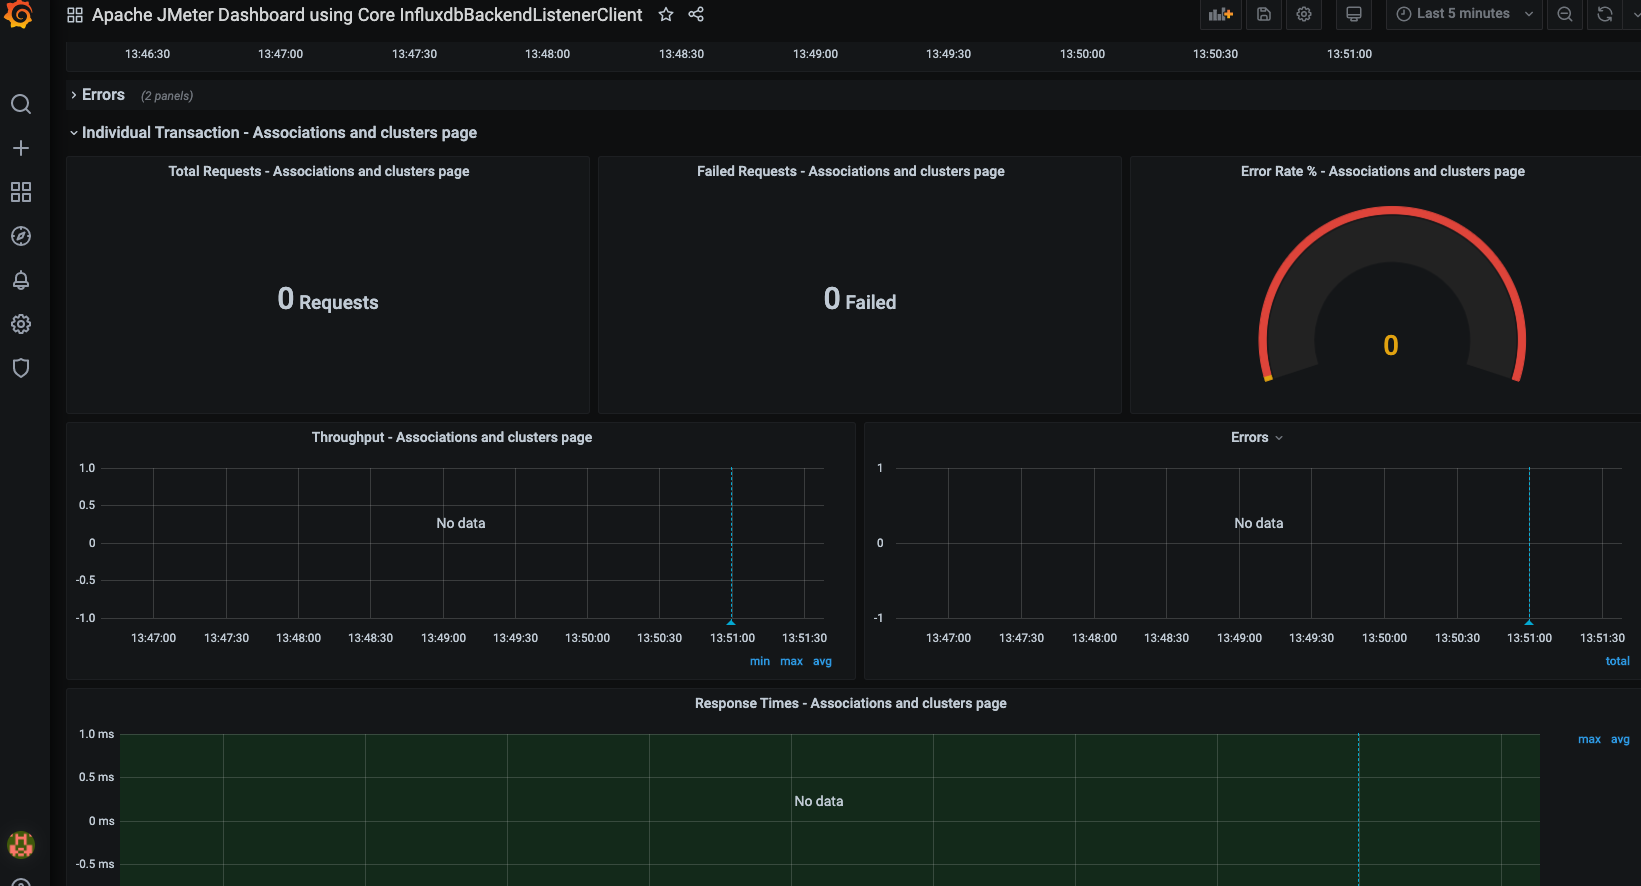Add a new panel to dashboard

coord(1221,14)
